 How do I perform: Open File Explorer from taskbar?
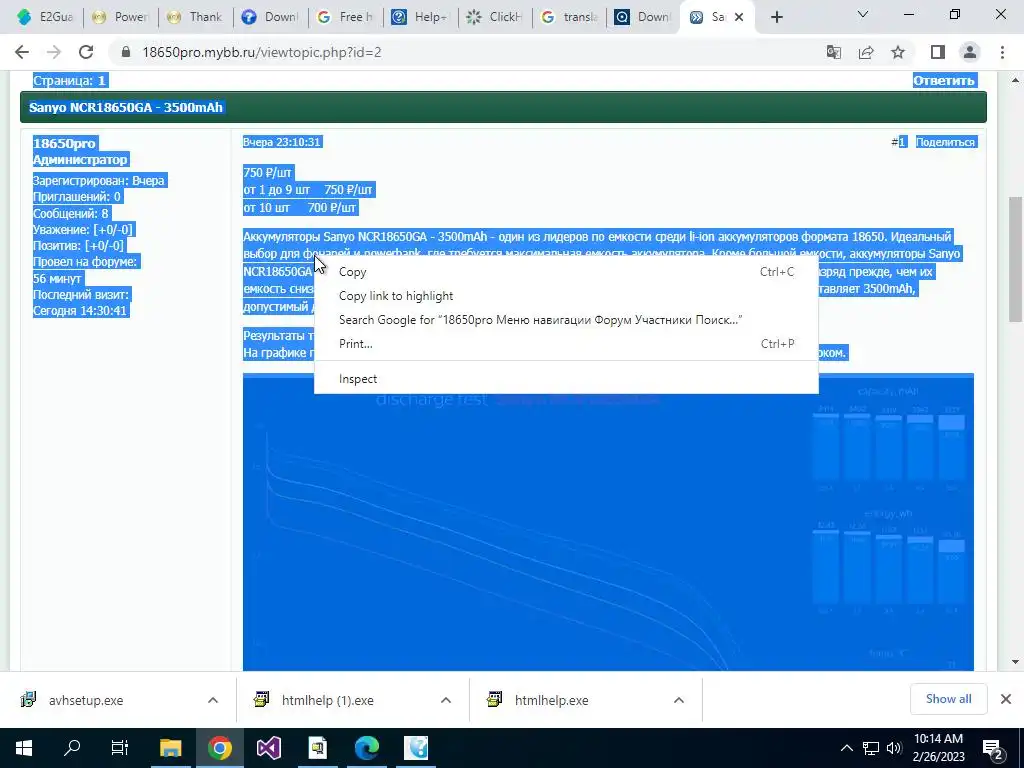click(170, 748)
